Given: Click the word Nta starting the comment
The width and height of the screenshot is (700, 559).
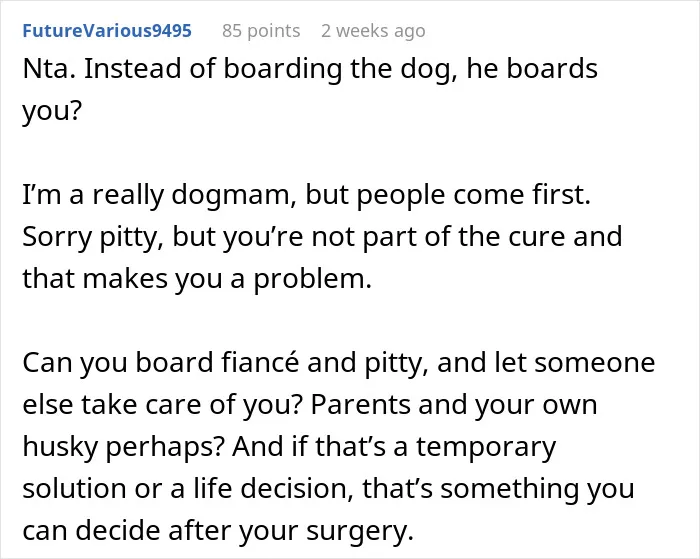Looking at the screenshot, I should (45, 69).
